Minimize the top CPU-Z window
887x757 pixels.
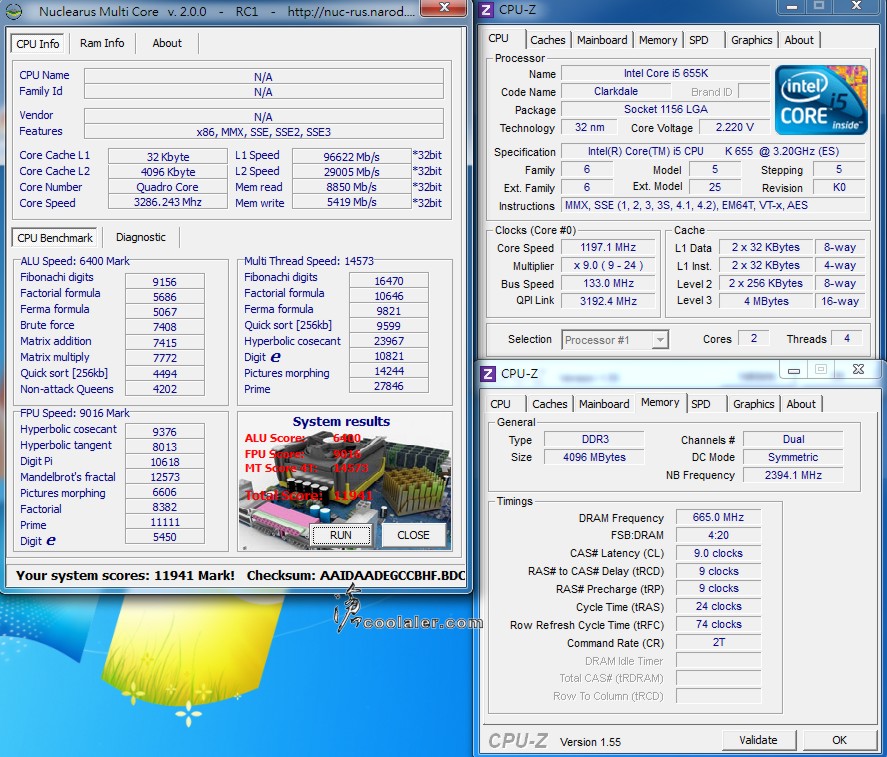point(792,7)
